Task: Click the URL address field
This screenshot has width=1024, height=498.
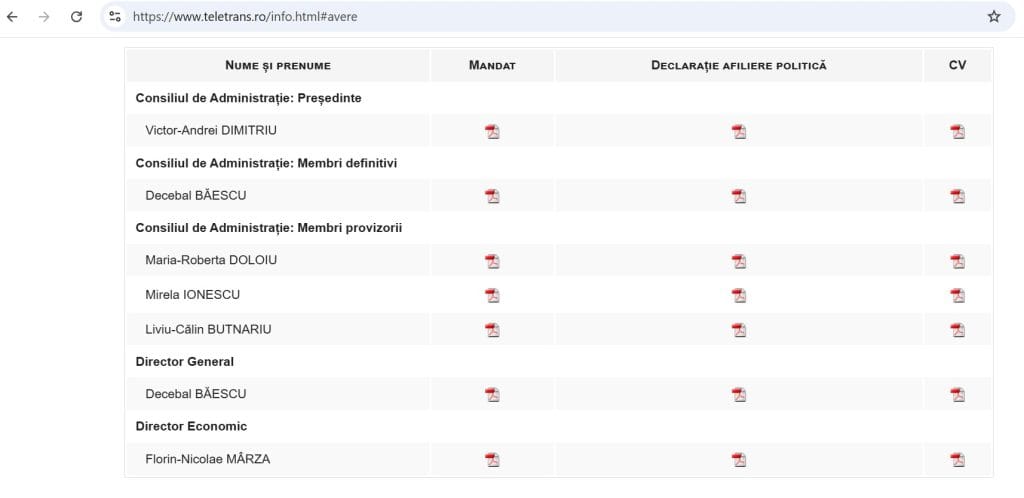Action: (x=555, y=17)
